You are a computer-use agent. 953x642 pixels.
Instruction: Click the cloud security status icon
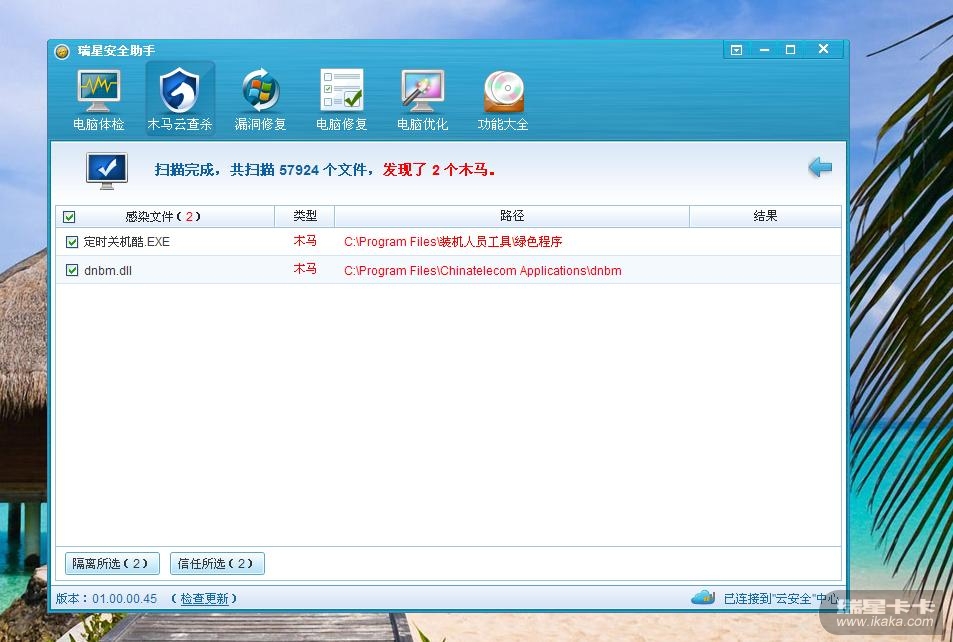[703, 598]
